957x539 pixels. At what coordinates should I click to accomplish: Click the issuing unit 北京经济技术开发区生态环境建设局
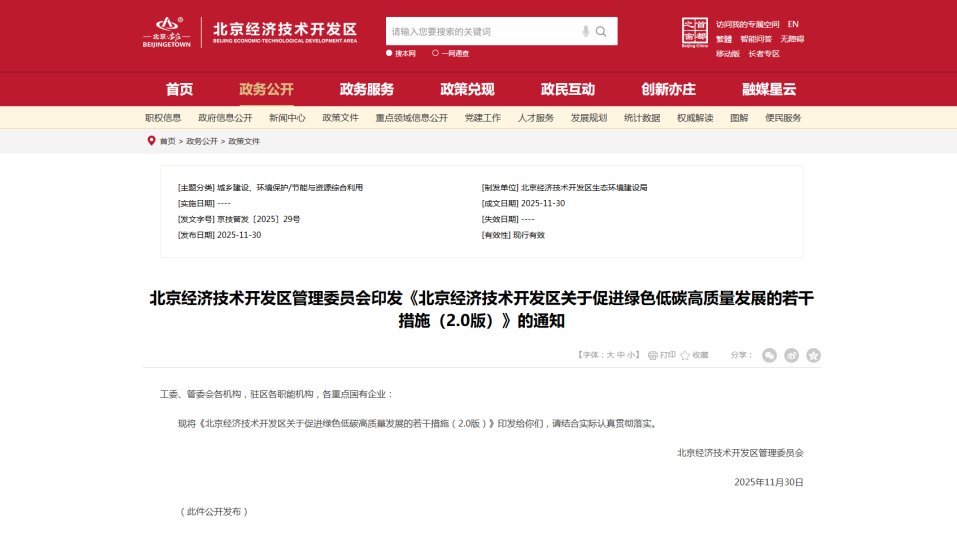584,187
